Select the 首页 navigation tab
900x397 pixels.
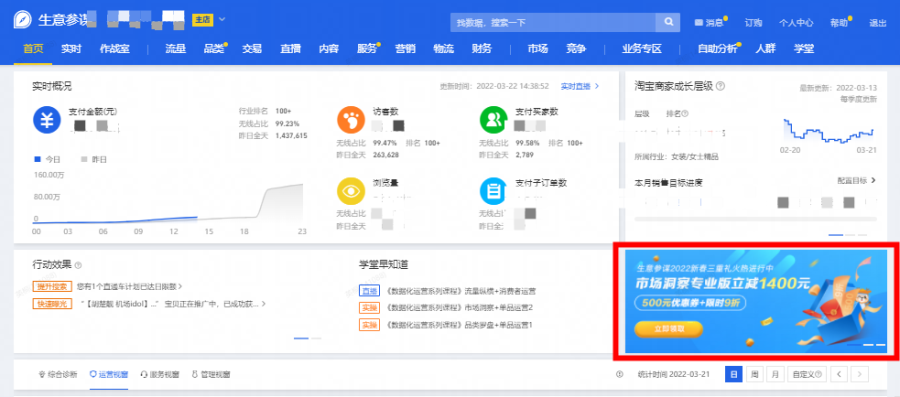coord(33,49)
